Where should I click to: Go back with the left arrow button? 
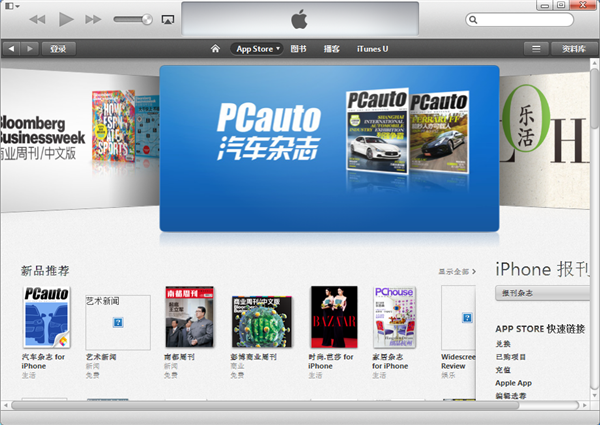11,49
